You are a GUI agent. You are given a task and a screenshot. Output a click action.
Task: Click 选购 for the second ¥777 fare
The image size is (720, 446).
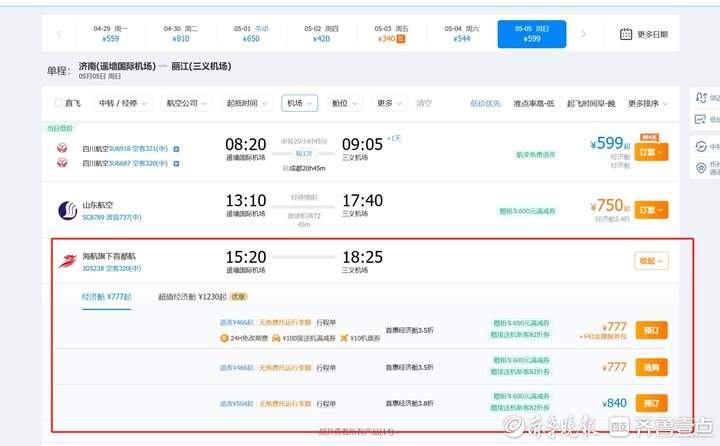pos(651,367)
